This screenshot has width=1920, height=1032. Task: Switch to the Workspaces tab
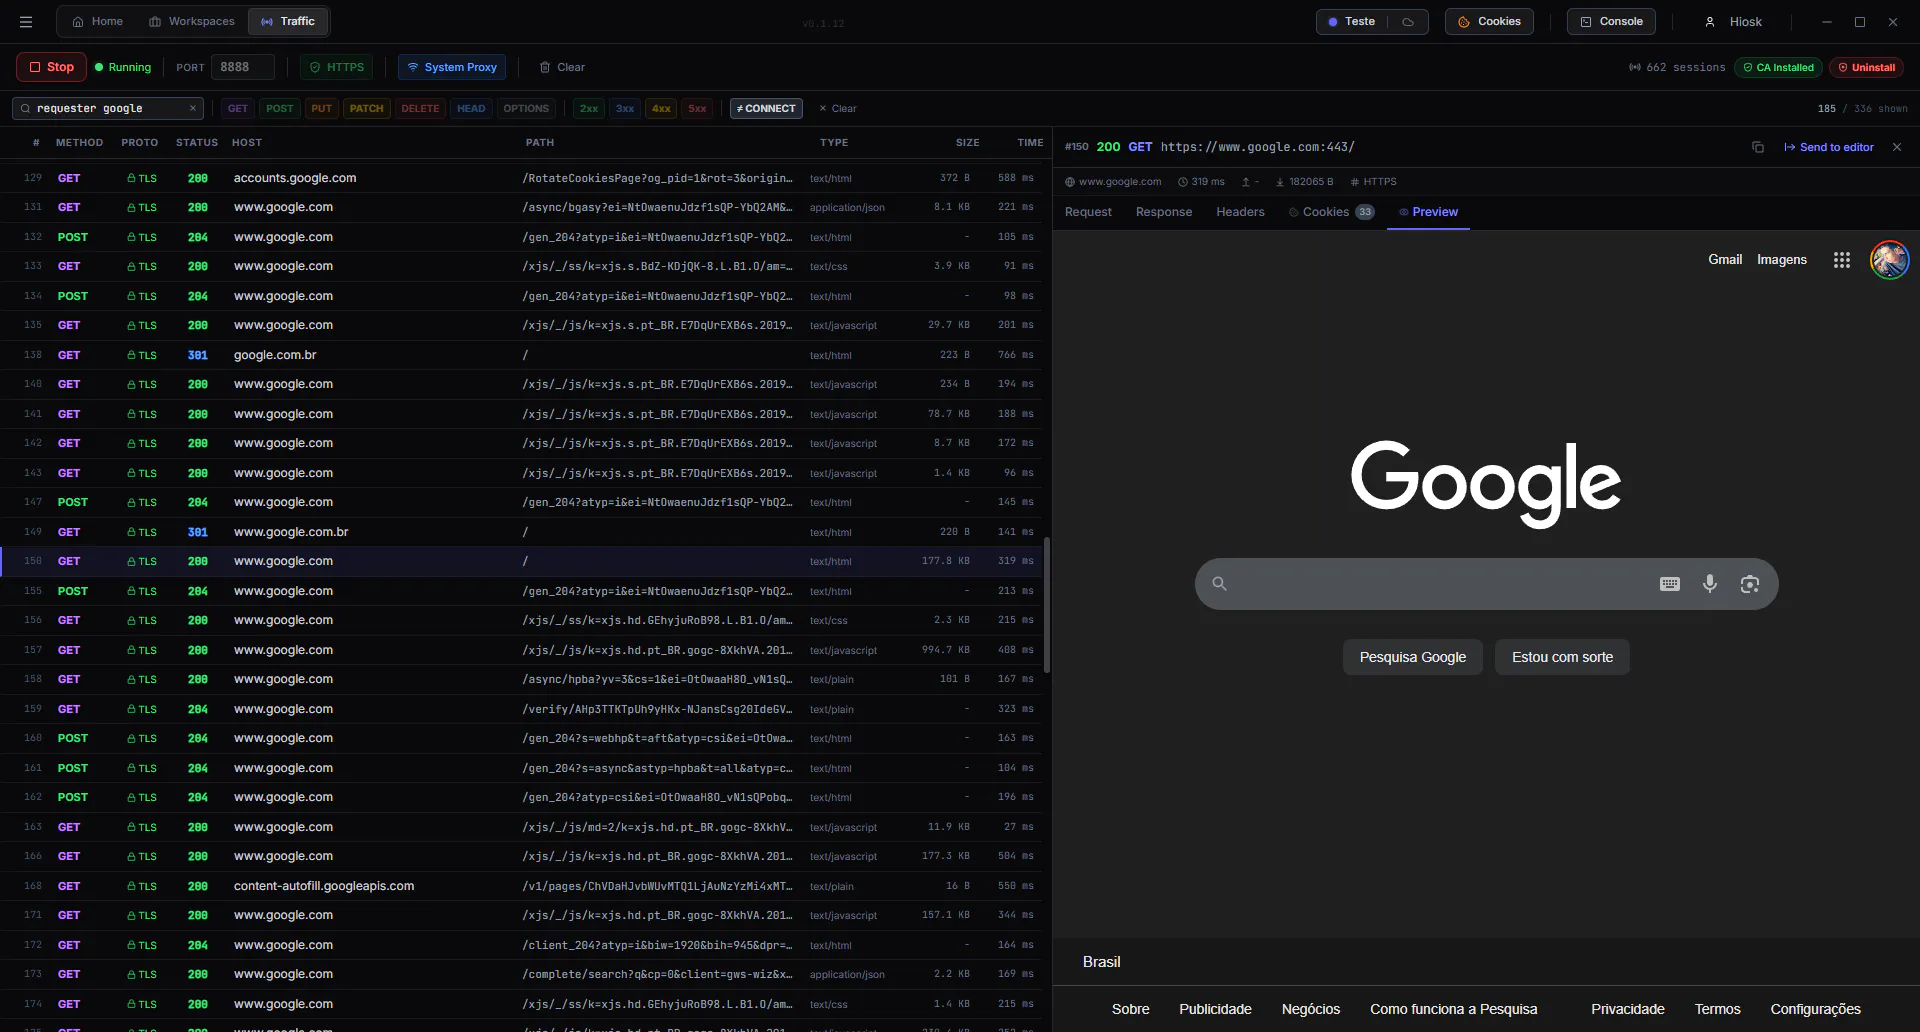[192, 22]
